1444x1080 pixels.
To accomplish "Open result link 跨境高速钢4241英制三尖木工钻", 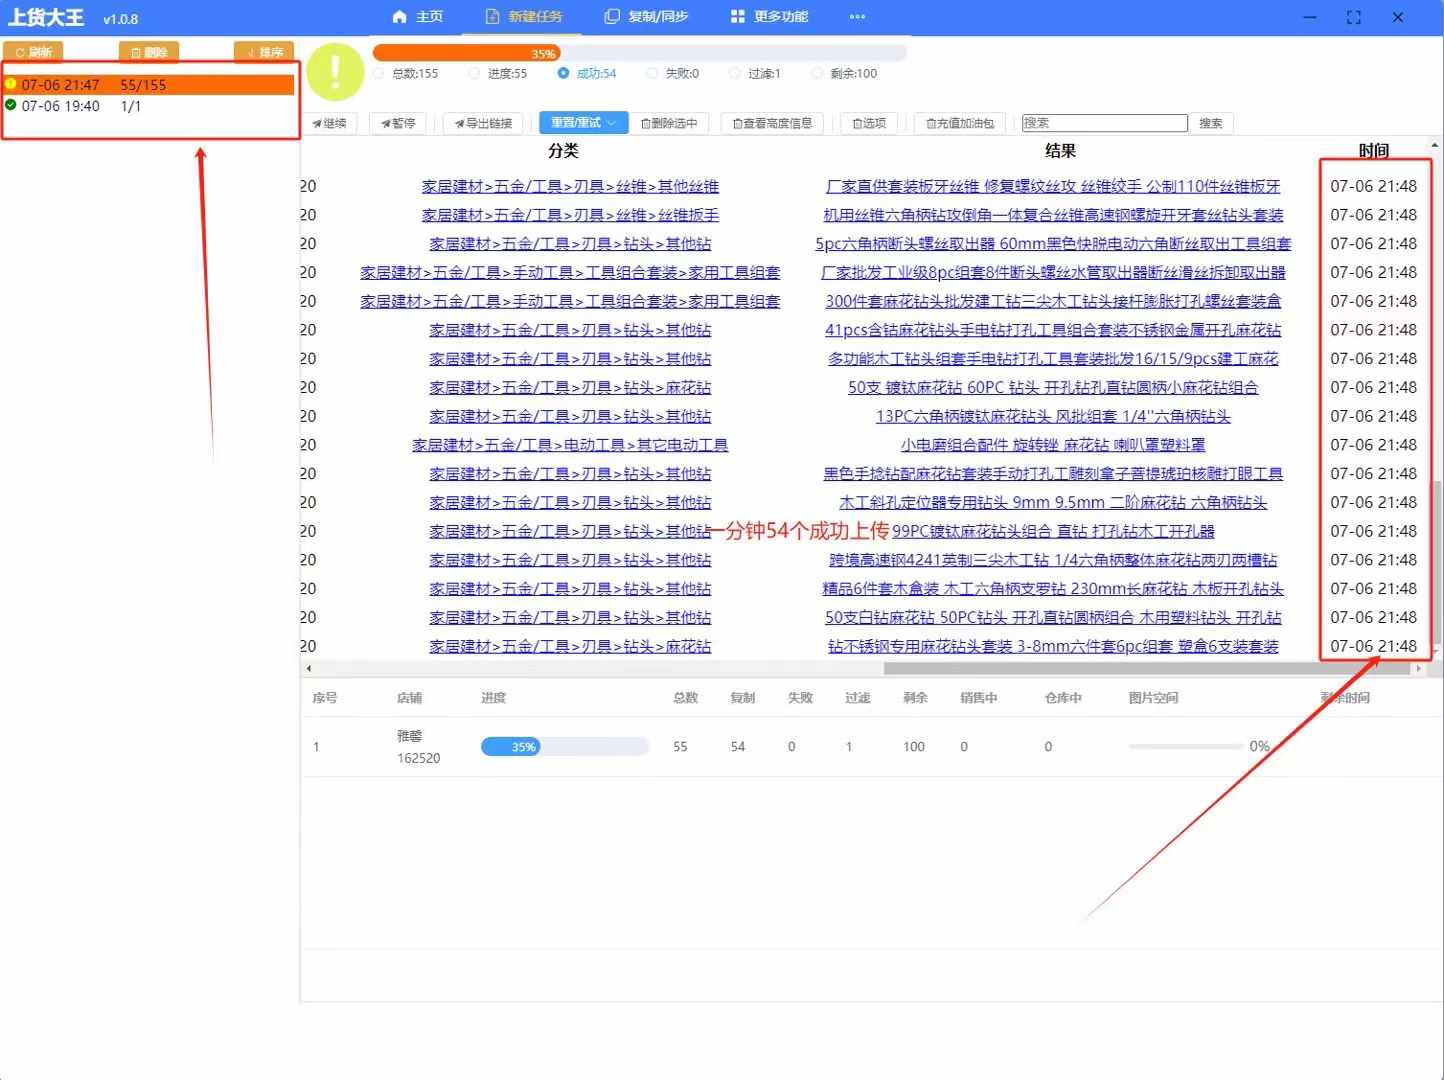I will (x=1053, y=560).
